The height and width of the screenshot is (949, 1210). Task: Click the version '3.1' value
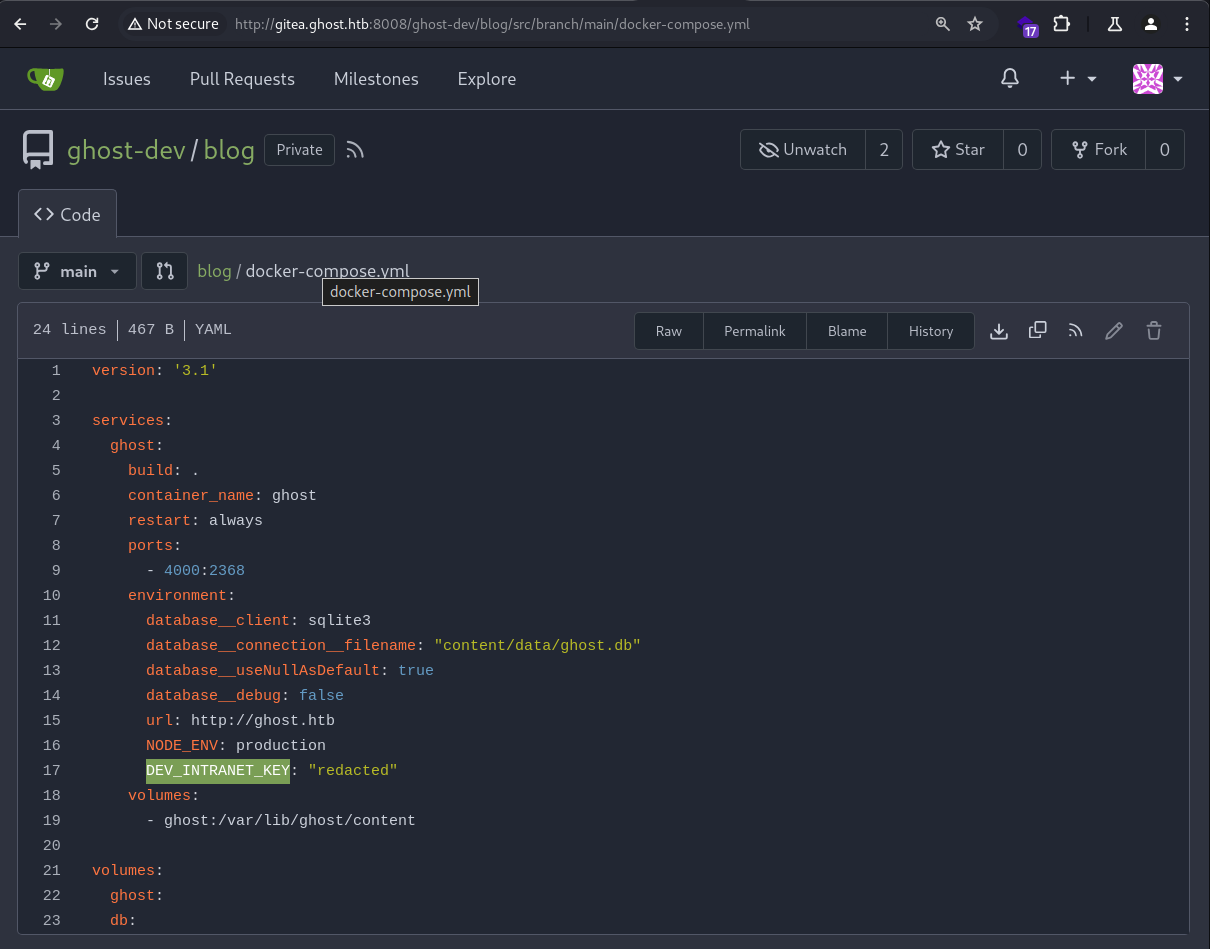(x=196, y=370)
